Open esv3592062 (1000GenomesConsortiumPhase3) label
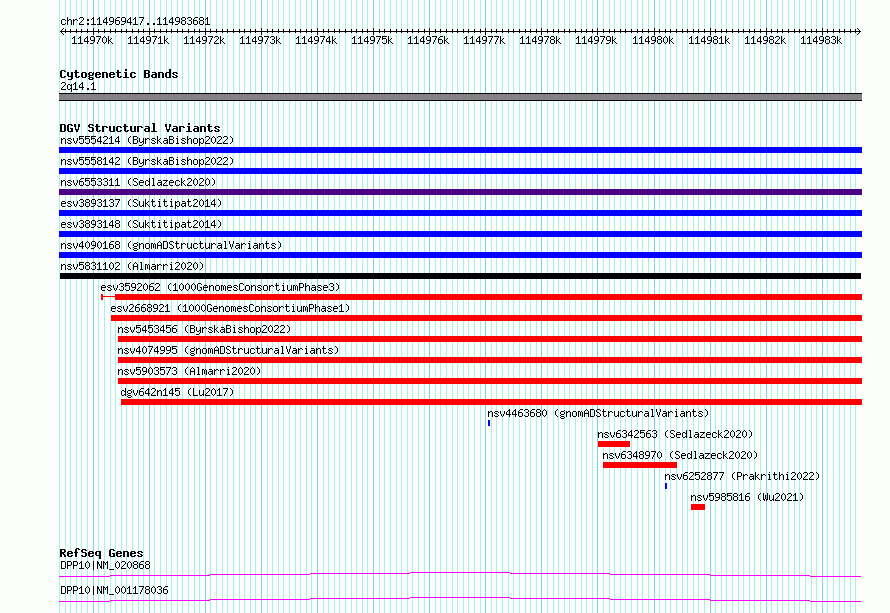Viewport: 890px width, 613px height. tap(220, 287)
